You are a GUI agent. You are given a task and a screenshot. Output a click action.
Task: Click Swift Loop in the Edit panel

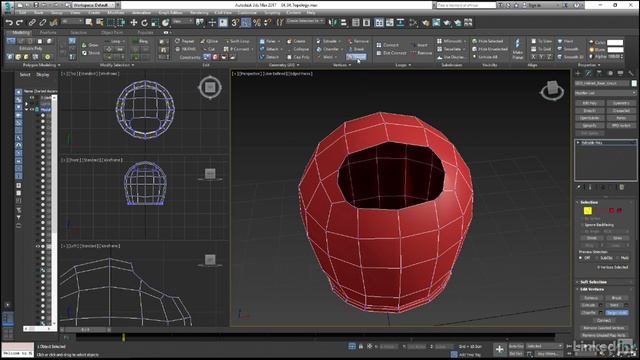click(x=237, y=41)
